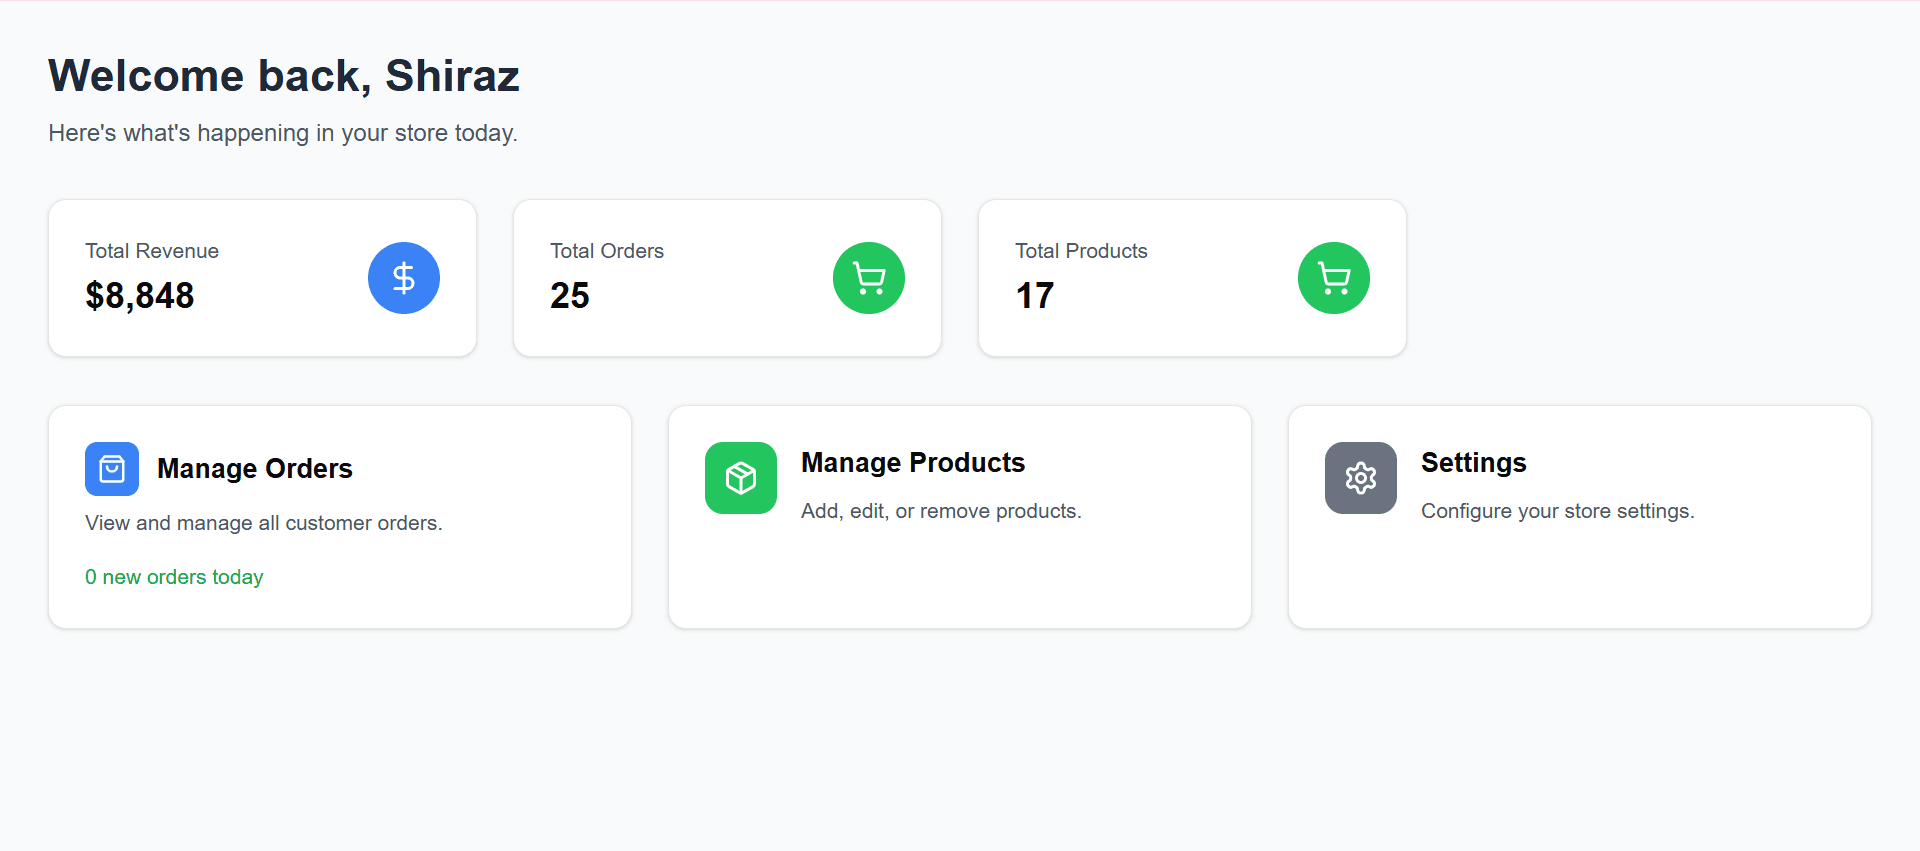
Task: Open the Manage Products heading
Action: point(912,463)
